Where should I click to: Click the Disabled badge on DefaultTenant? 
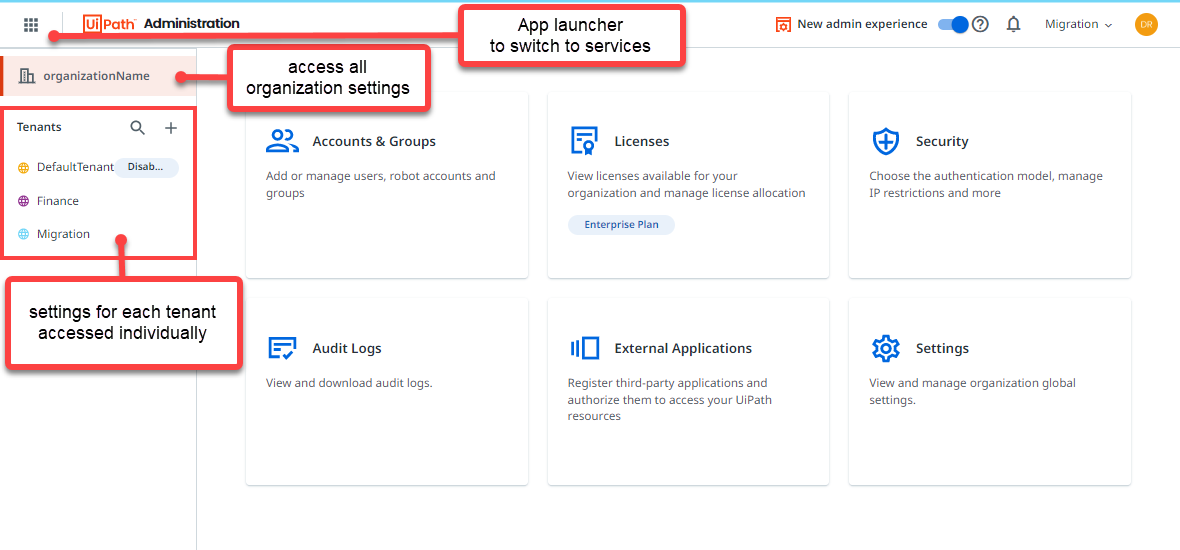[x=146, y=167]
